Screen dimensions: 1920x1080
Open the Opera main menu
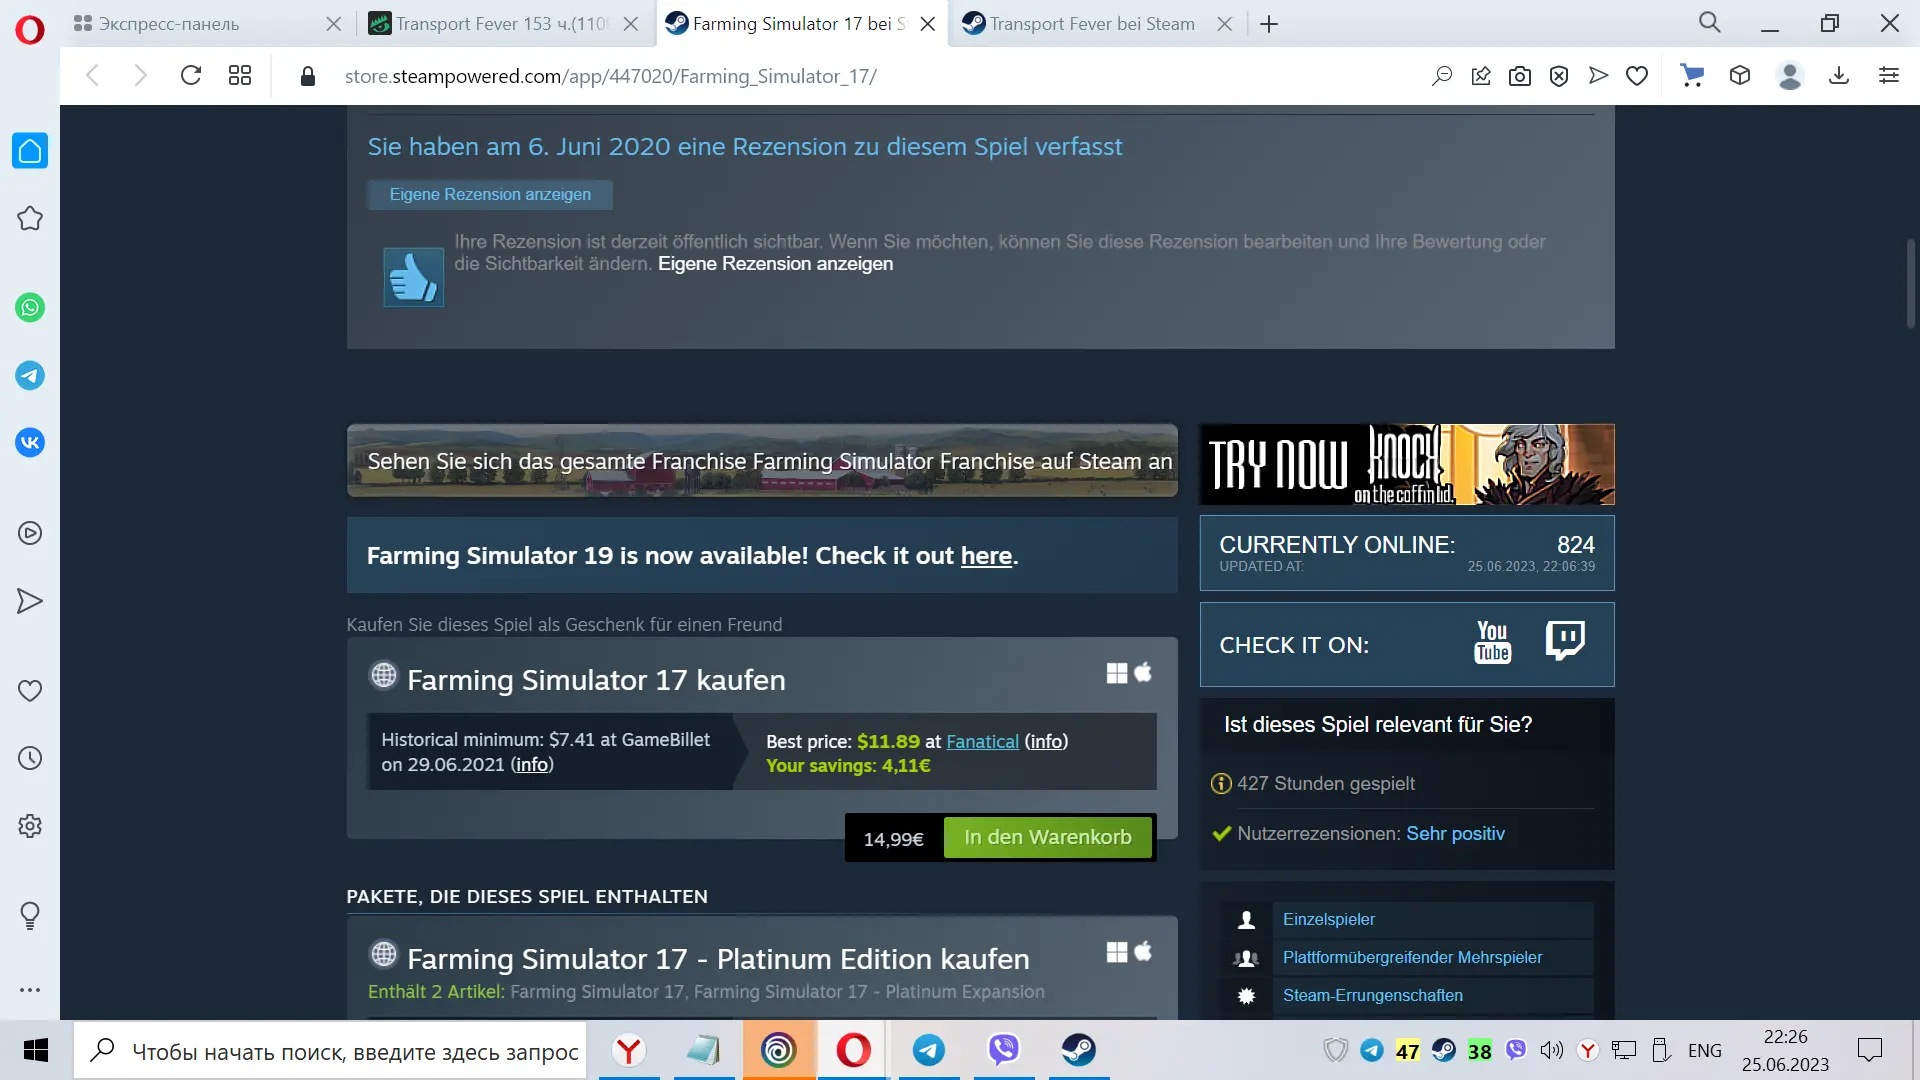30,30
